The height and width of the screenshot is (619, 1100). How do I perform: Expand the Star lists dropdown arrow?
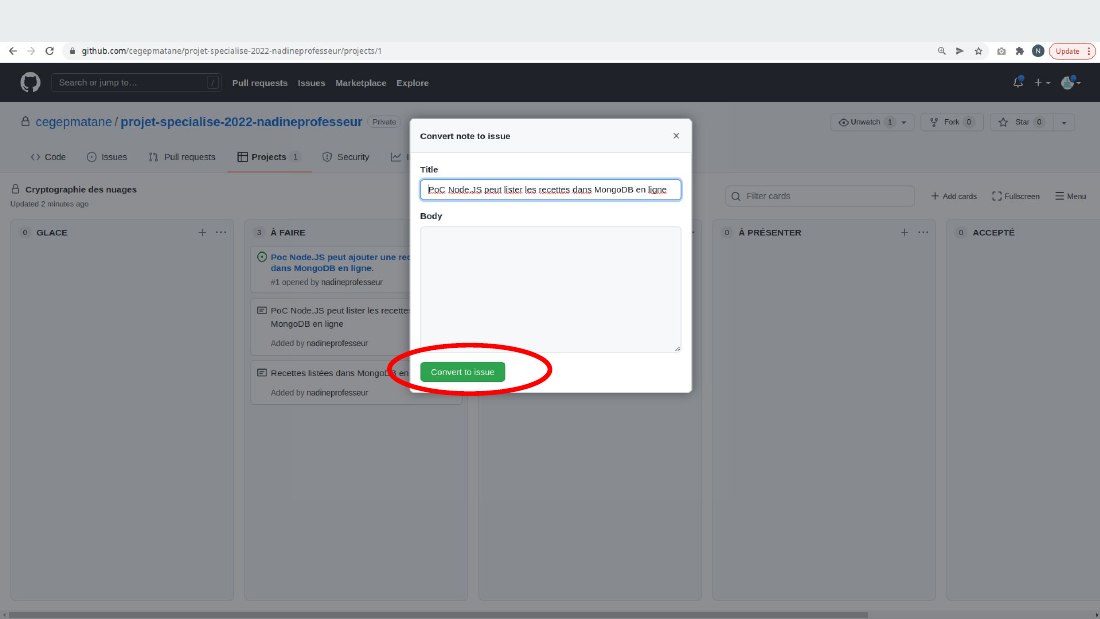point(1064,122)
